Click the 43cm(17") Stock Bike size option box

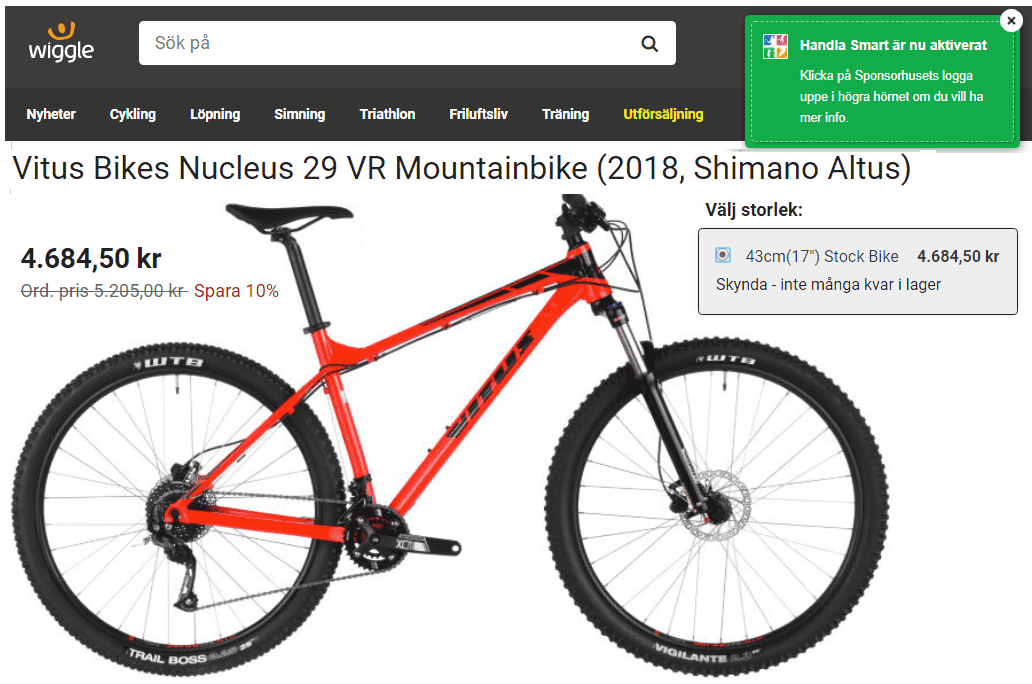tap(858, 271)
